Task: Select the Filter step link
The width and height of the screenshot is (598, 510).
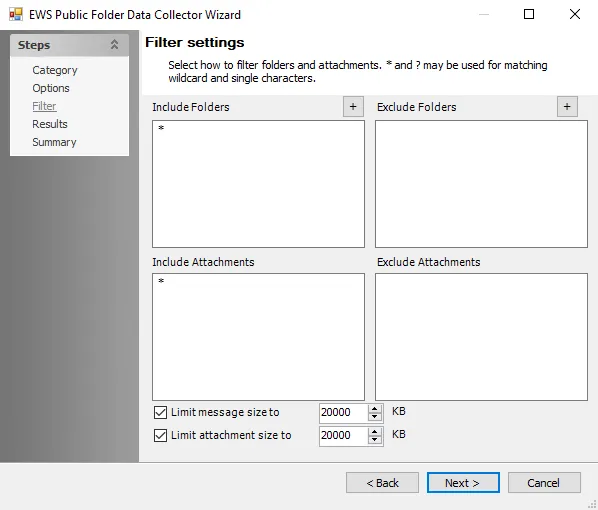Action: click(44, 106)
